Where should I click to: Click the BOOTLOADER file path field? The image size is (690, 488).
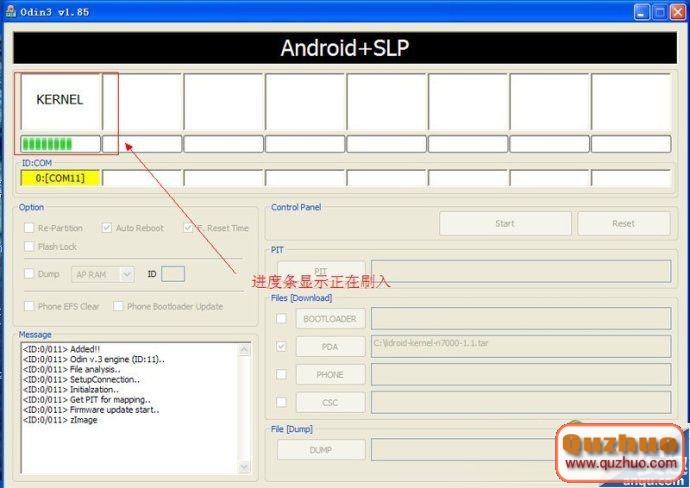point(521,318)
